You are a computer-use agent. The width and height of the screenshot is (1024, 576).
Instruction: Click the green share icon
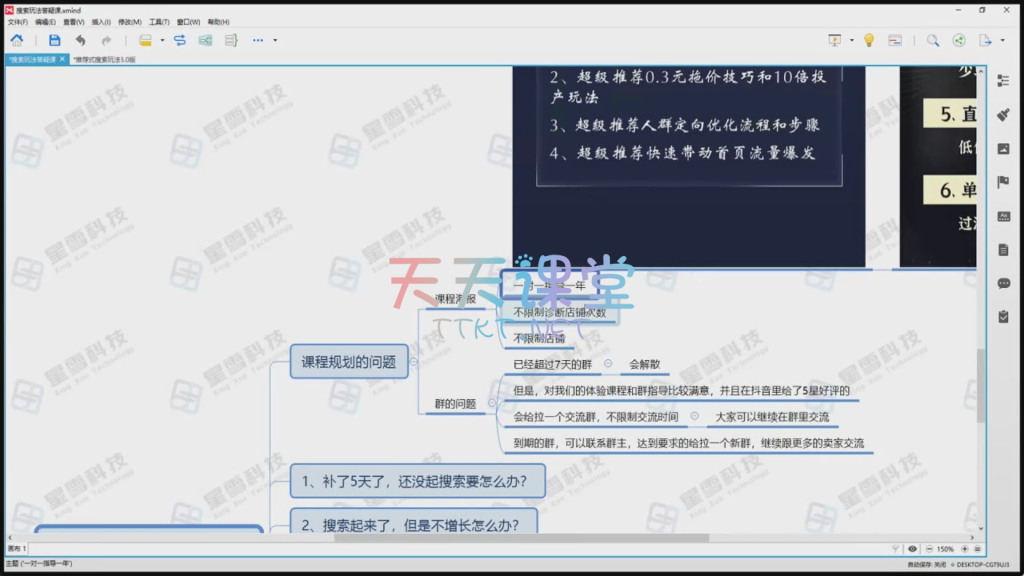click(959, 40)
